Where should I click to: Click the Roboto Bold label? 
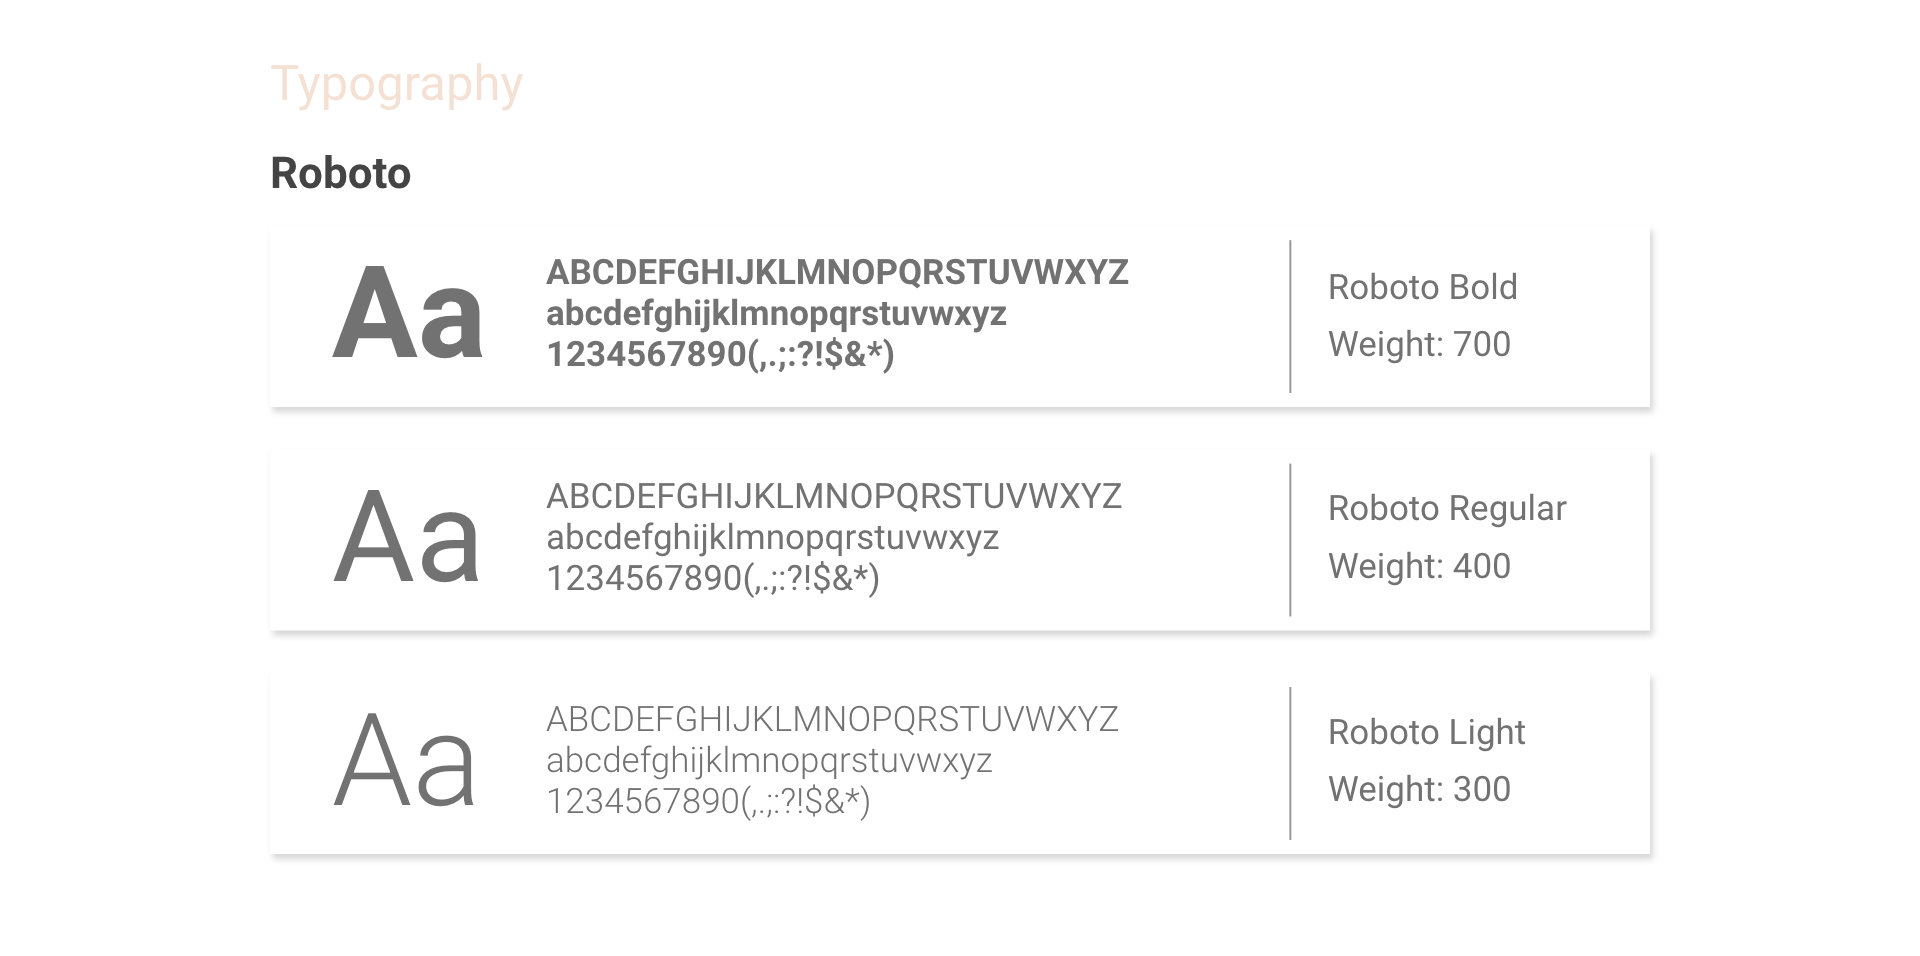click(x=1422, y=287)
